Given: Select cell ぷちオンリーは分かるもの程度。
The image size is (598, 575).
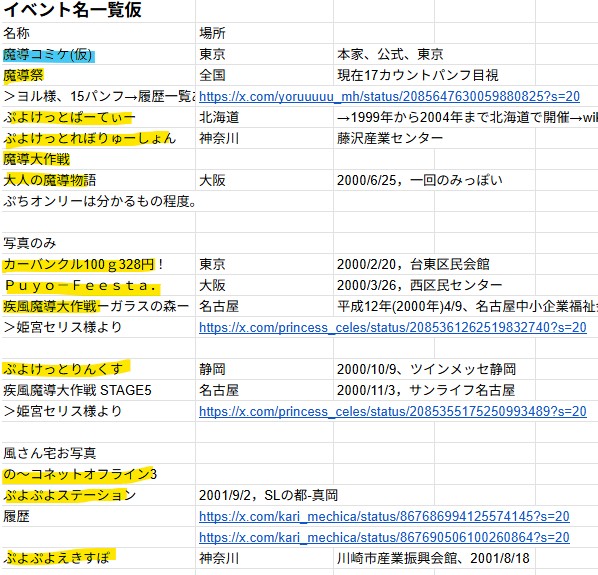Looking at the screenshot, I should (x=100, y=201).
